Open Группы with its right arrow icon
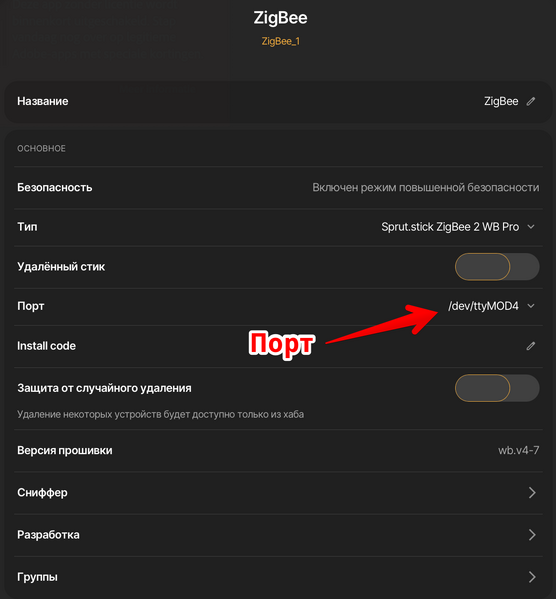 click(x=532, y=576)
